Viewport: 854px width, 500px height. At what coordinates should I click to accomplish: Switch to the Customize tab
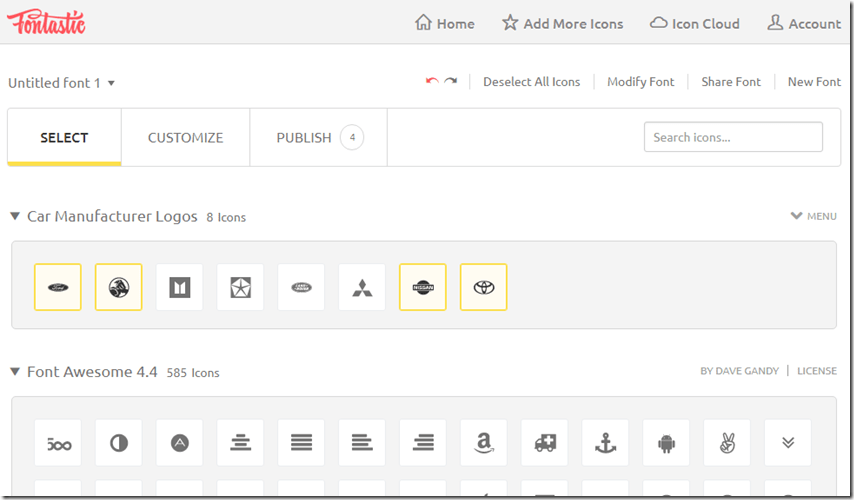[185, 138]
